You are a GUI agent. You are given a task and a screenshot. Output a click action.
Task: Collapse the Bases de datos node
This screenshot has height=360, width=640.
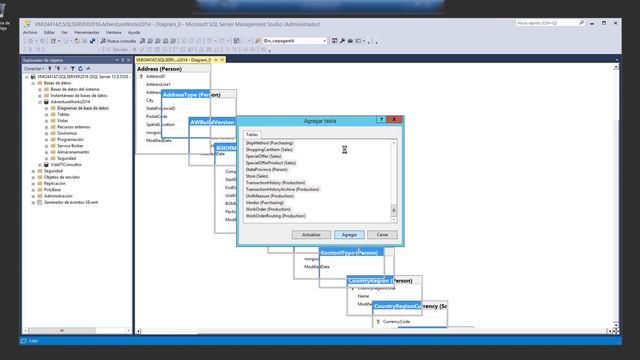pos(33,83)
